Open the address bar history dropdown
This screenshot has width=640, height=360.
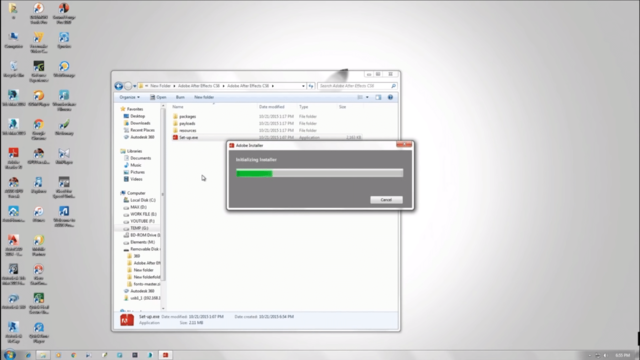pos(303,86)
